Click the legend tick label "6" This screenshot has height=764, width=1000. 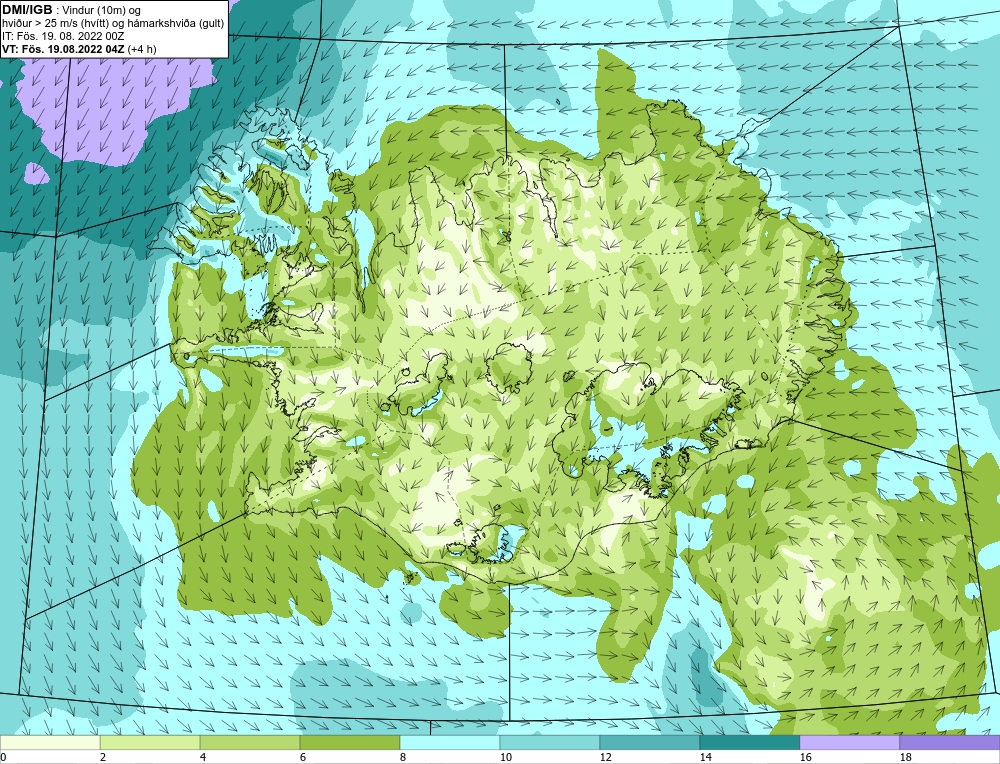(302, 757)
